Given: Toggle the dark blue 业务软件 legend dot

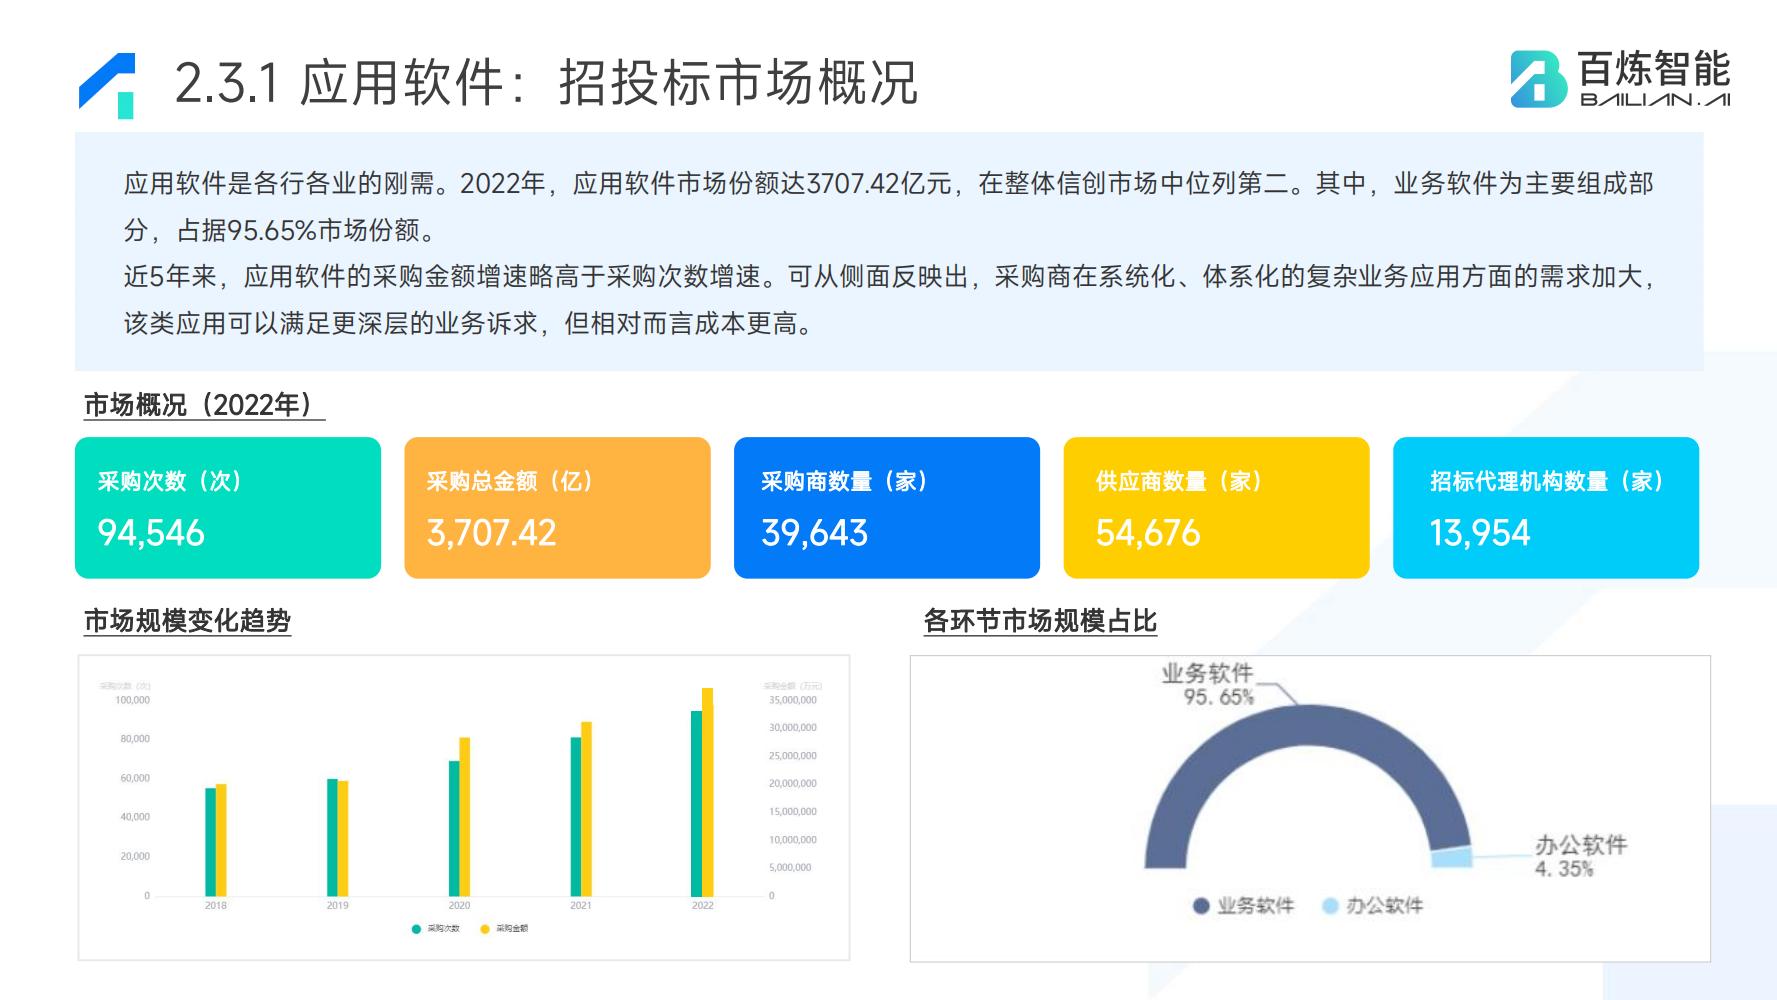Looking at the screenshot, I should [1201, 906].
